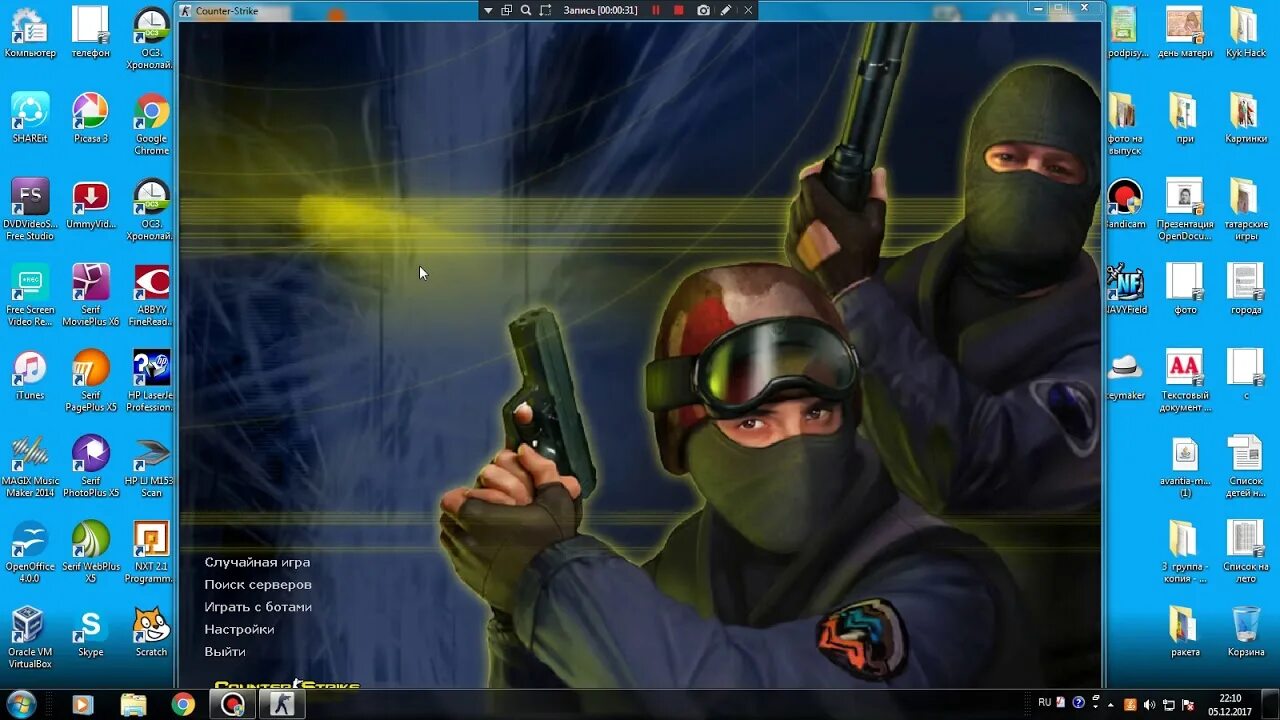
Task: Click the magnifier icon in recorder bar
Action: tap(526, 10)
